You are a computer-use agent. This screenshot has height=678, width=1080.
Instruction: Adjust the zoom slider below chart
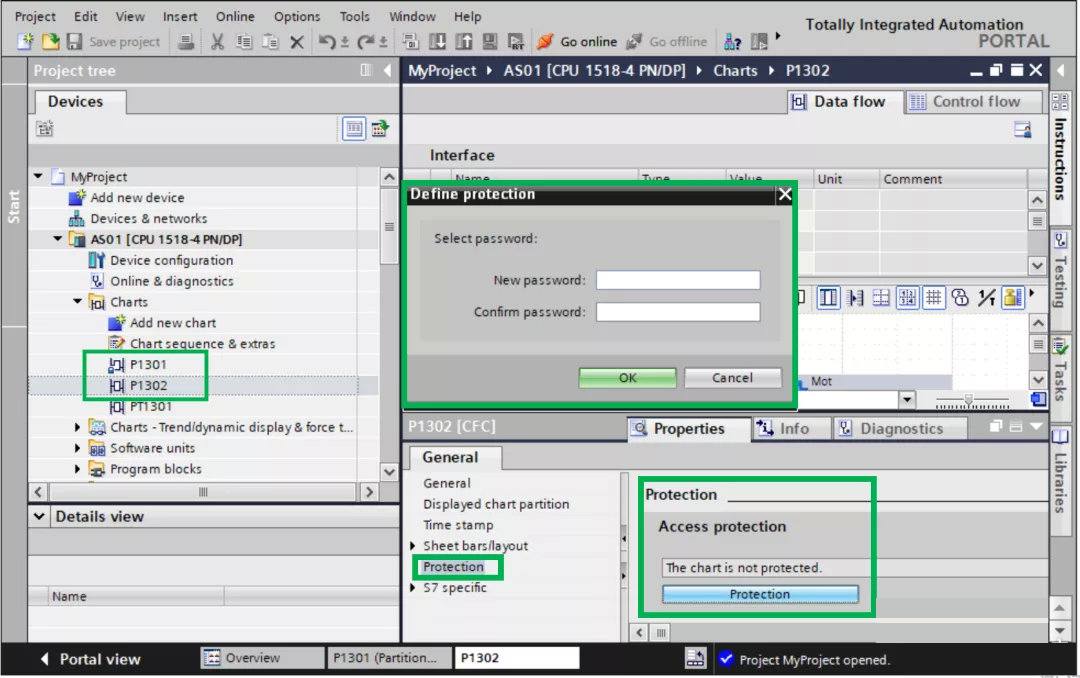pos(969,399)
